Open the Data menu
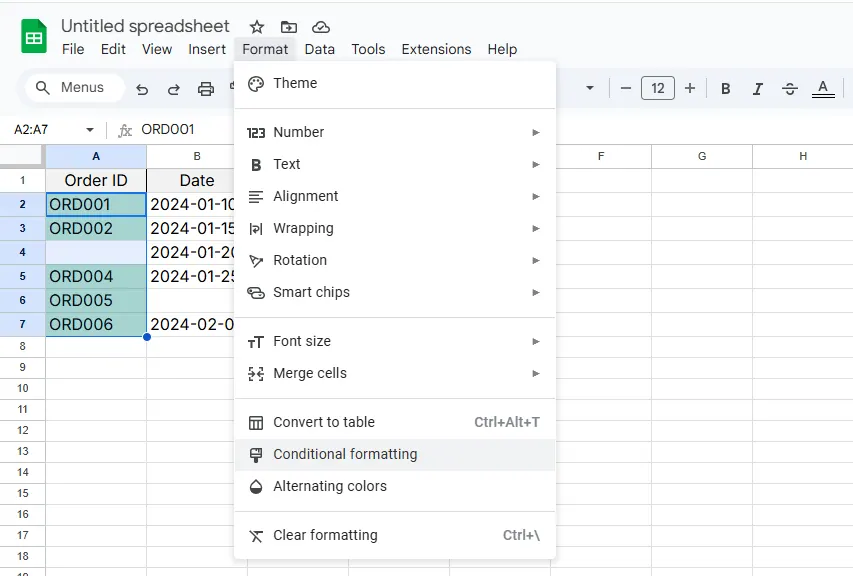The height and width of the screenshot is (576, 853). [x=320, y=49]
